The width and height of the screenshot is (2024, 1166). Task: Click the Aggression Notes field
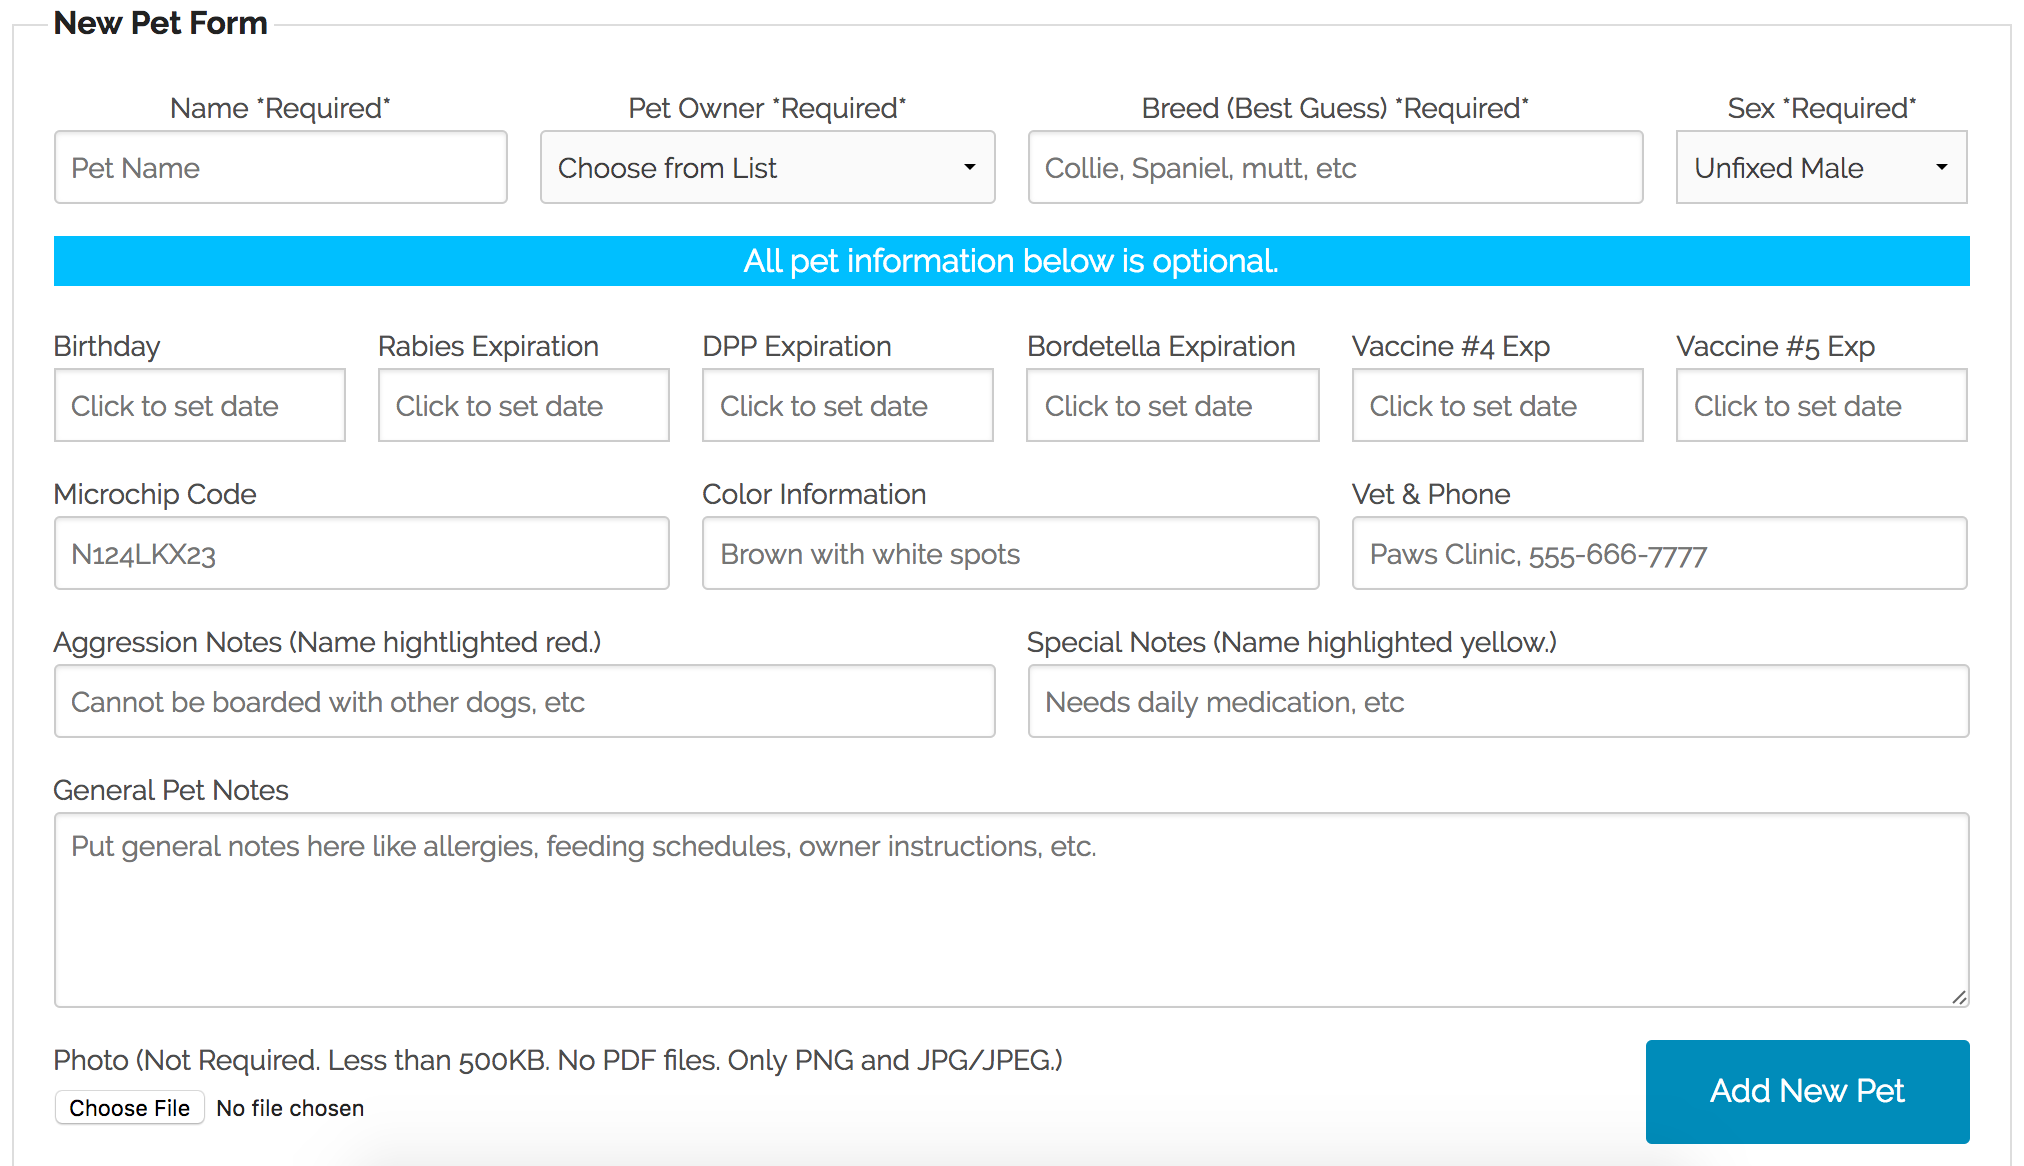(x=523, y=701)
